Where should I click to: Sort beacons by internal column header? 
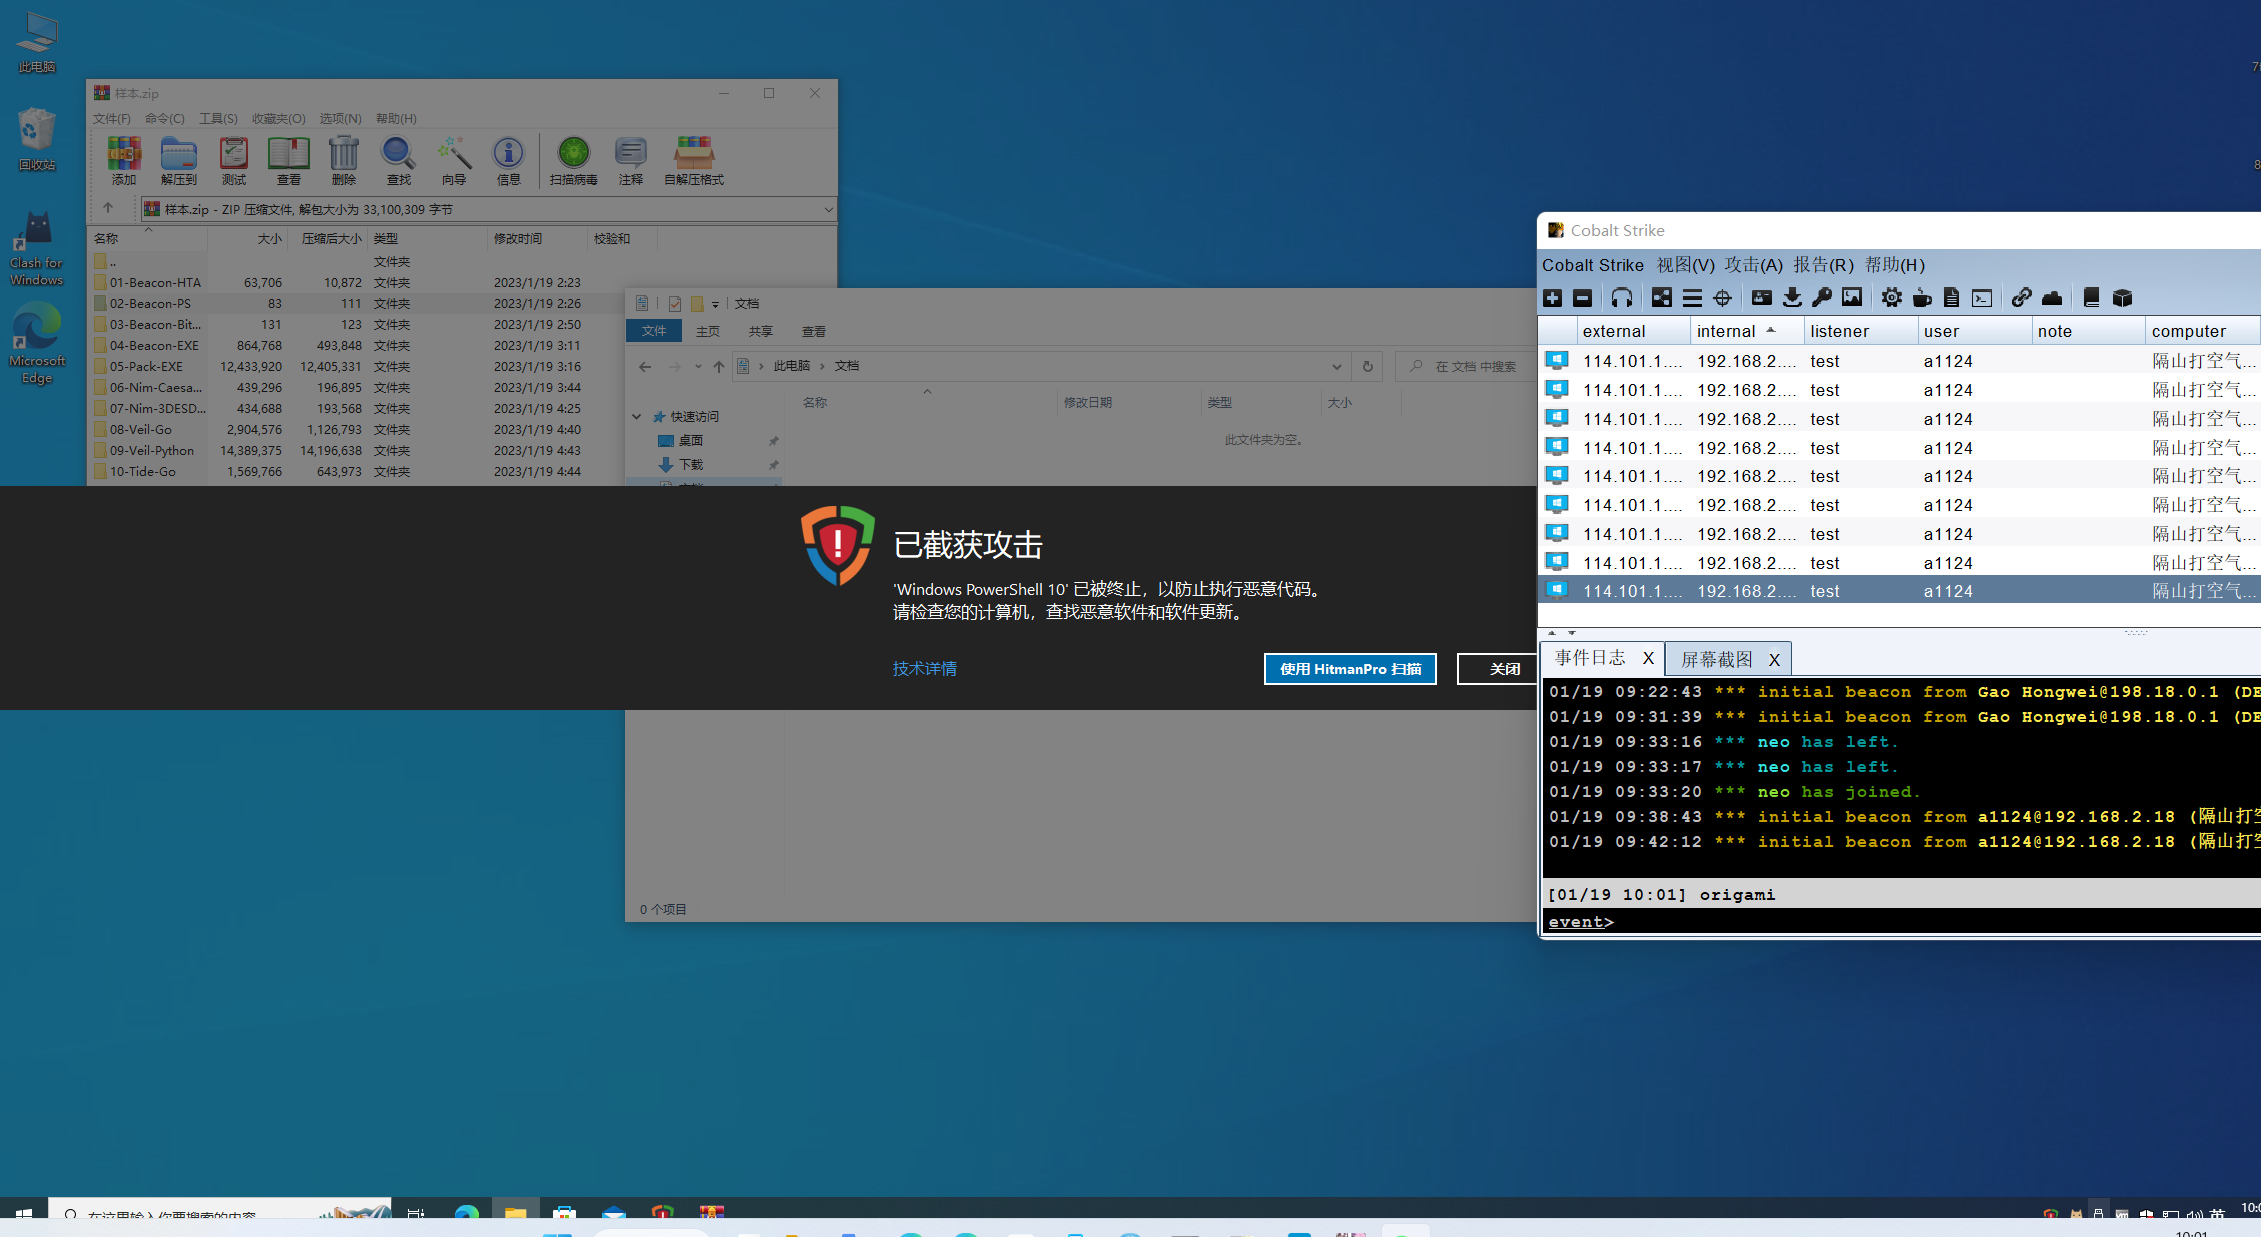1735,331
